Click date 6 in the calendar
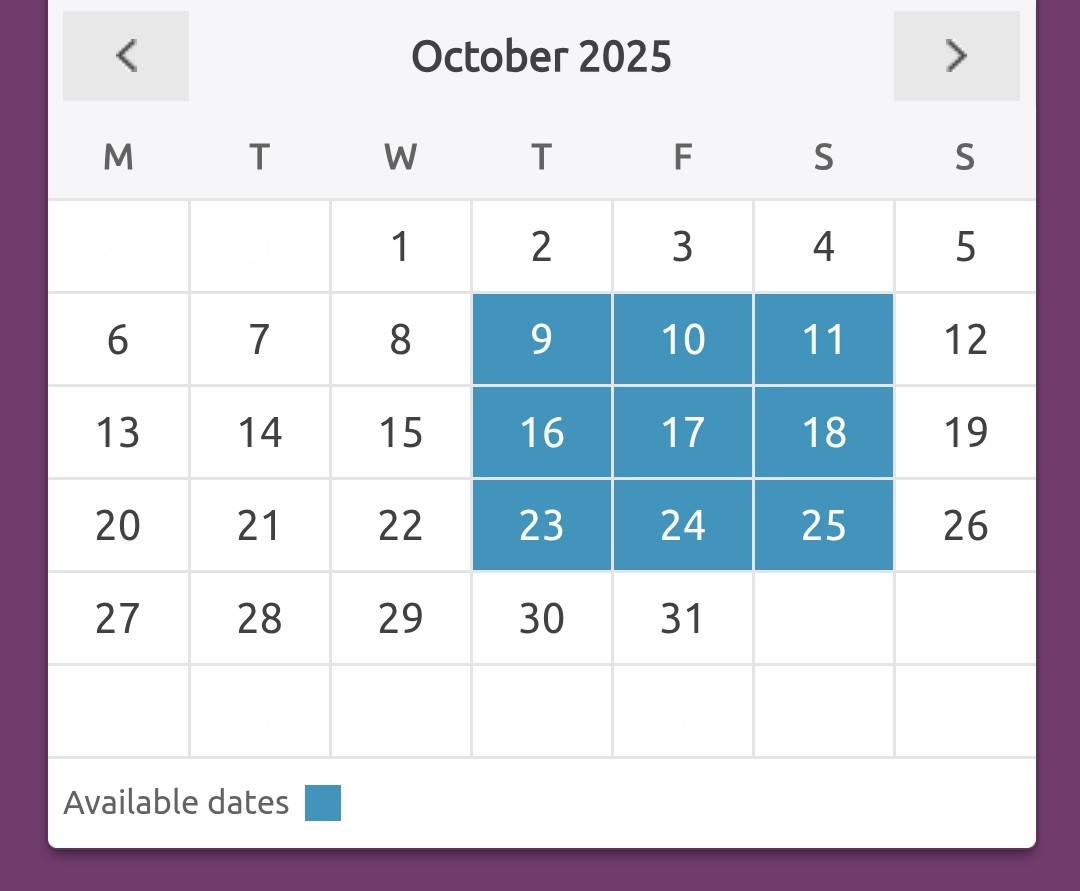The width and height of the screenshot is (1080, 891). coord(118,339)
